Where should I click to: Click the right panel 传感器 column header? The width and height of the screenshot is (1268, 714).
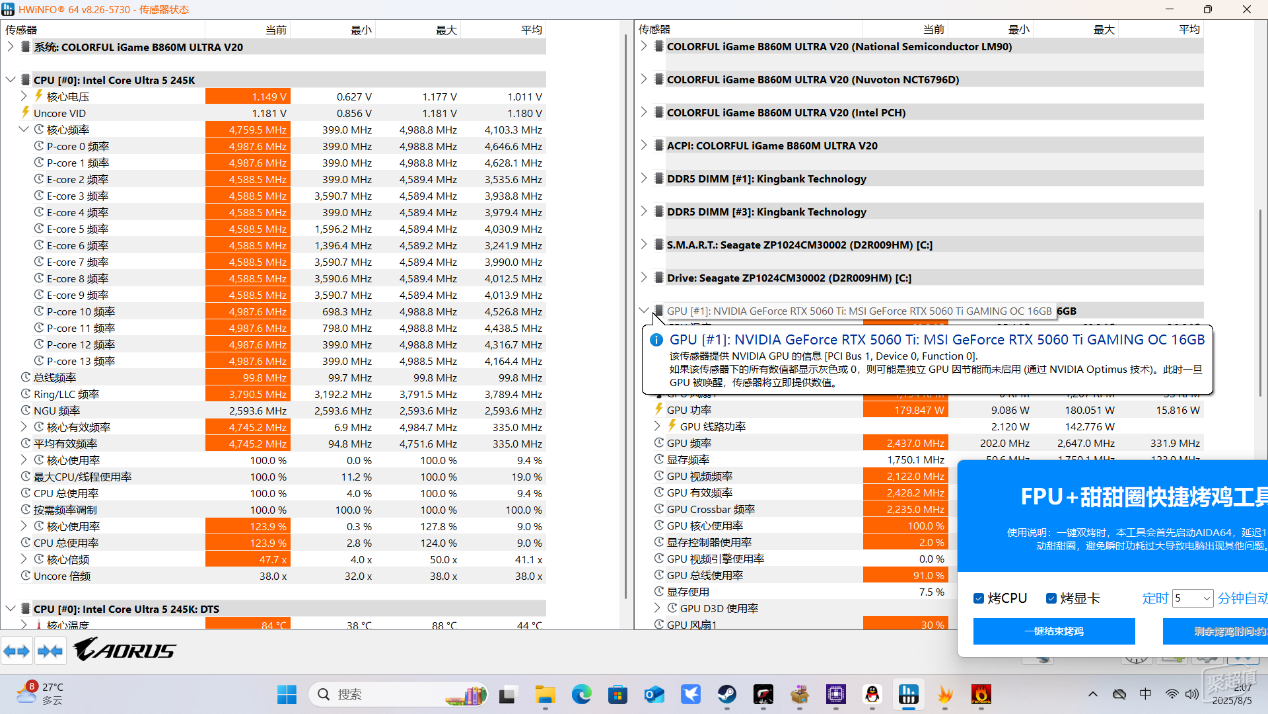(748, 30)
